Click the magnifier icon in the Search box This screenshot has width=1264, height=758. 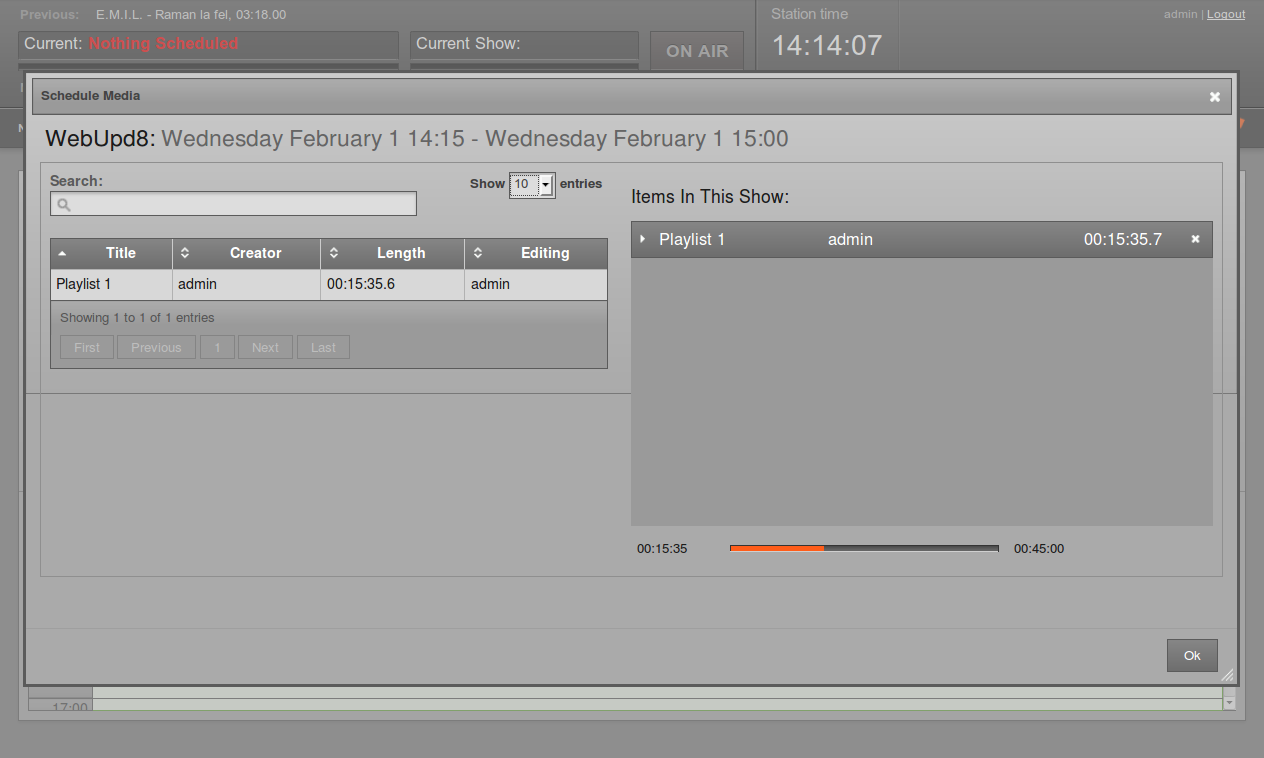62,204
